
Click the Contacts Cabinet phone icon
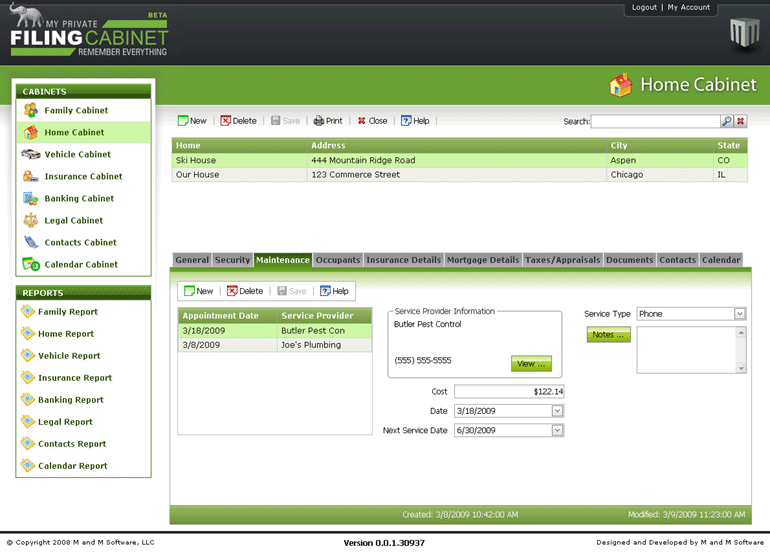30,242
